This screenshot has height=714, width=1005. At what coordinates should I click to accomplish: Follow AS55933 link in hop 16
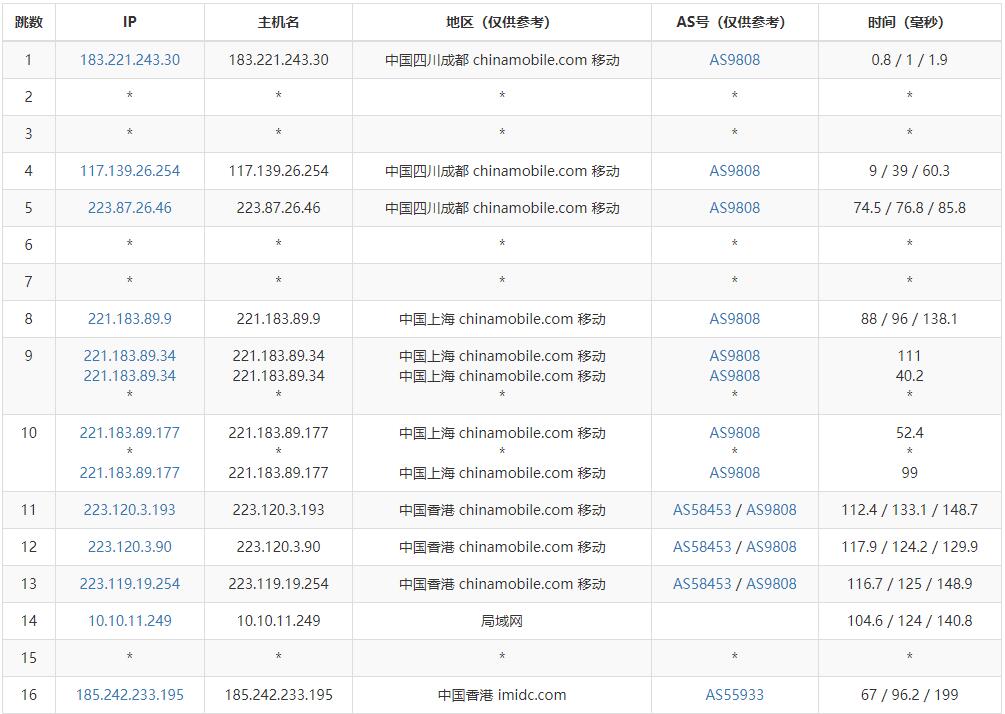(735, 695)
